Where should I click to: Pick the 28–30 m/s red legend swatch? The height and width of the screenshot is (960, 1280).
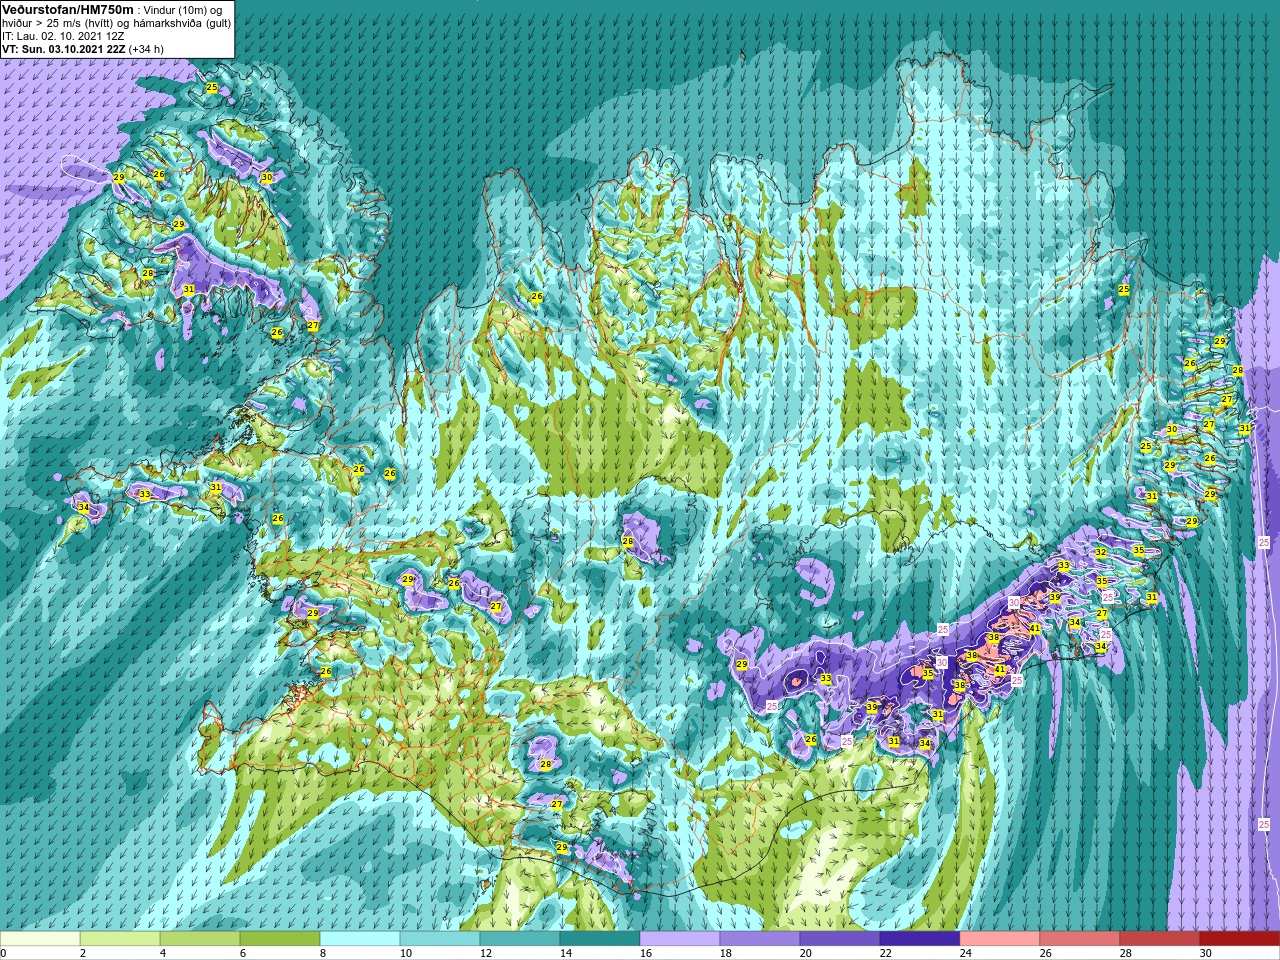click(x=1160, y=939)
